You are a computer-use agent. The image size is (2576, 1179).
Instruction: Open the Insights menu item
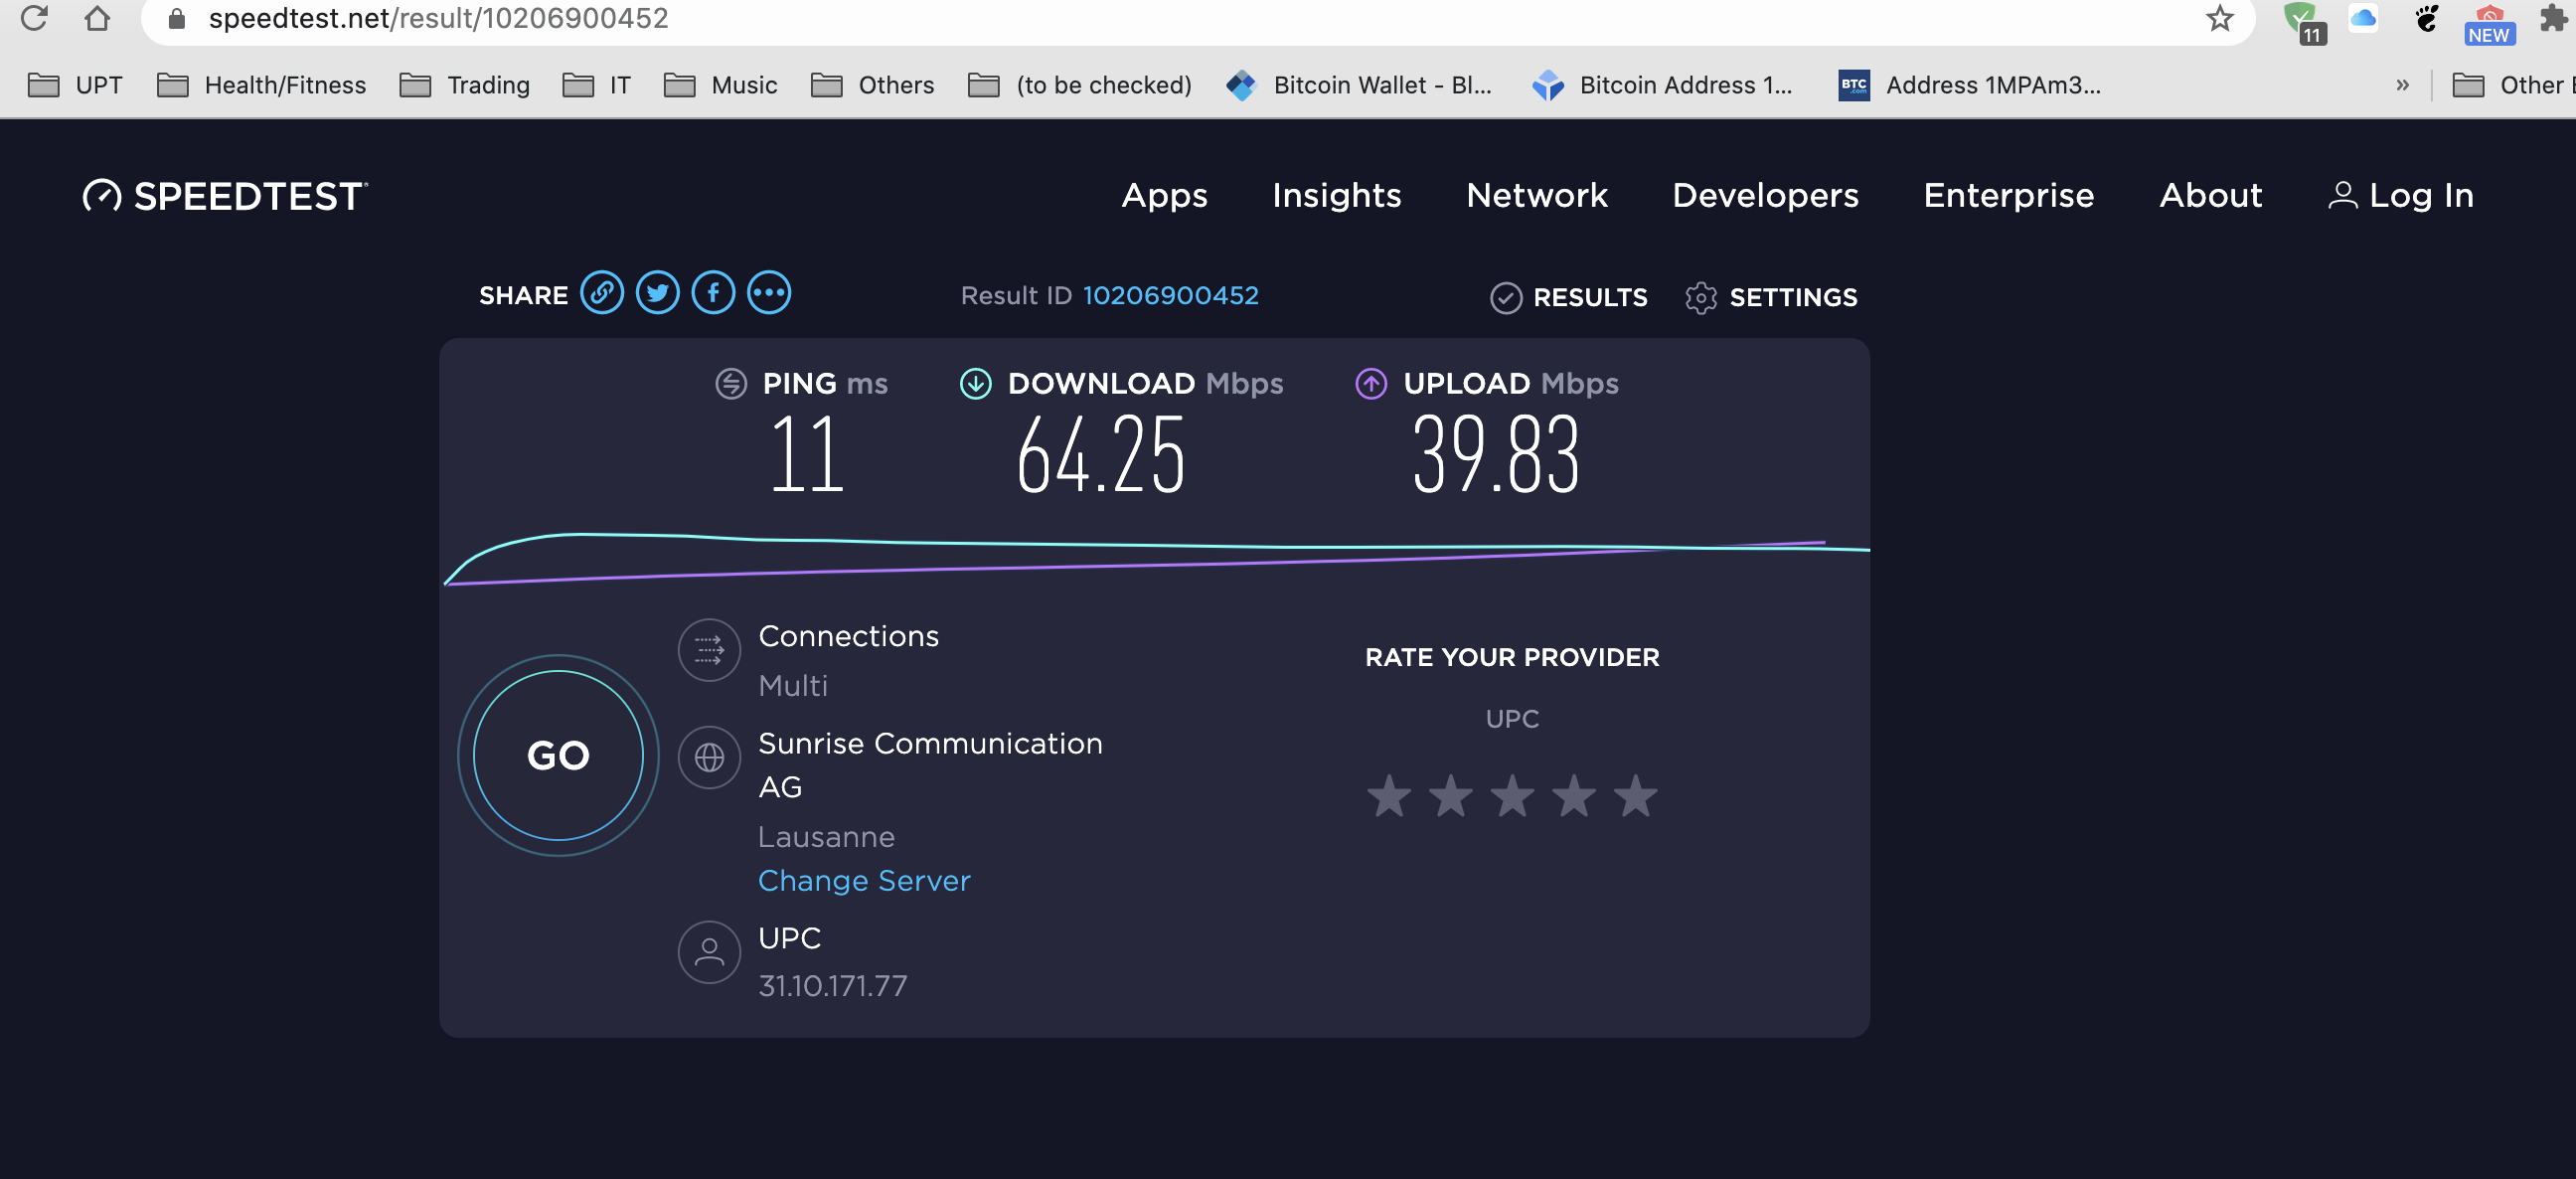[1336, 195]
